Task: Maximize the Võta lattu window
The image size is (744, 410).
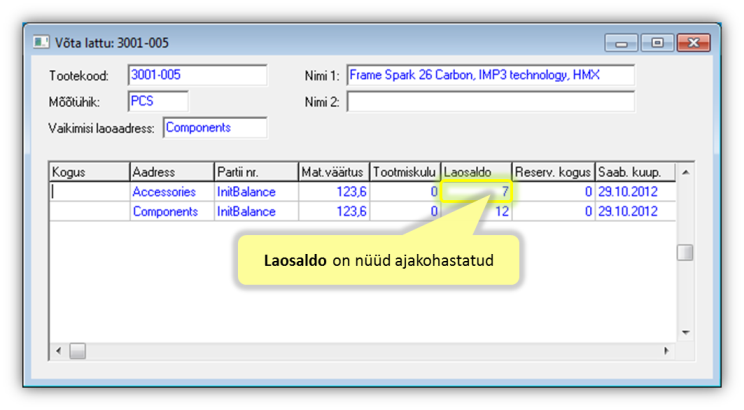Action: tap(657, 43)
